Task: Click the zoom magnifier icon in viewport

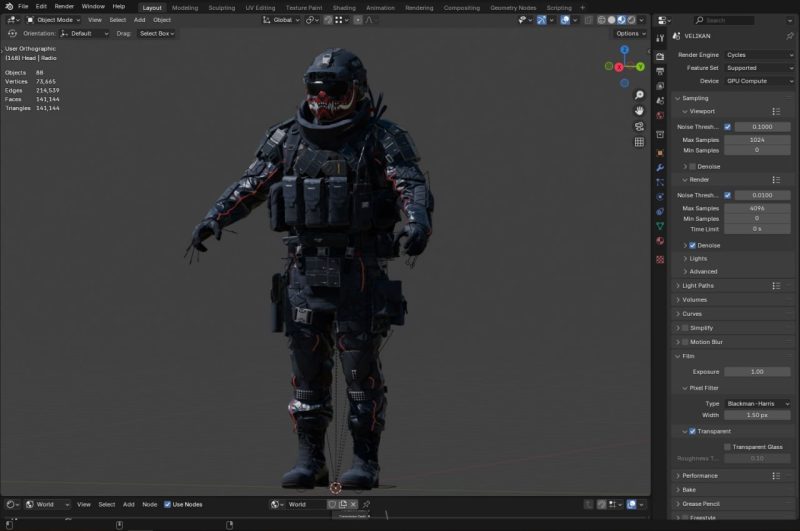Action: point(639,94)
